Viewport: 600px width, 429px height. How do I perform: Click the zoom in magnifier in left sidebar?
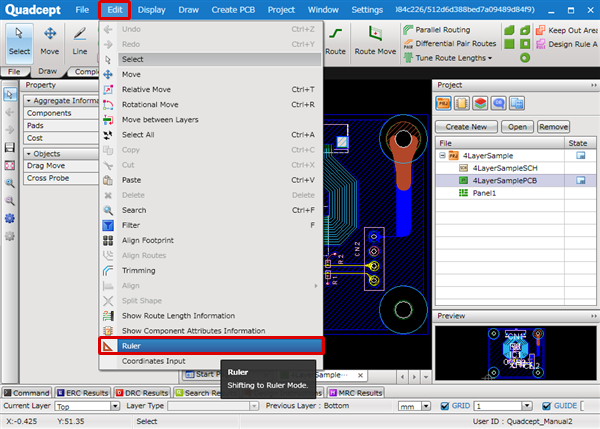pyautogui.click(x=10, y=183)
